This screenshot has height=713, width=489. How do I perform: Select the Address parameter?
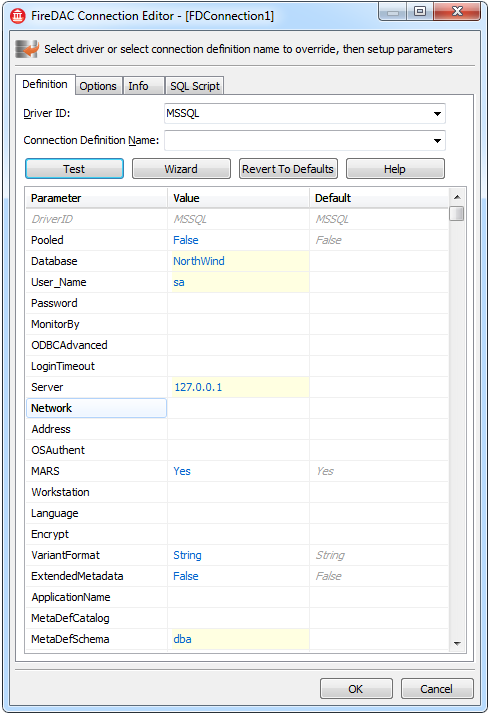[x=96, y=429]
